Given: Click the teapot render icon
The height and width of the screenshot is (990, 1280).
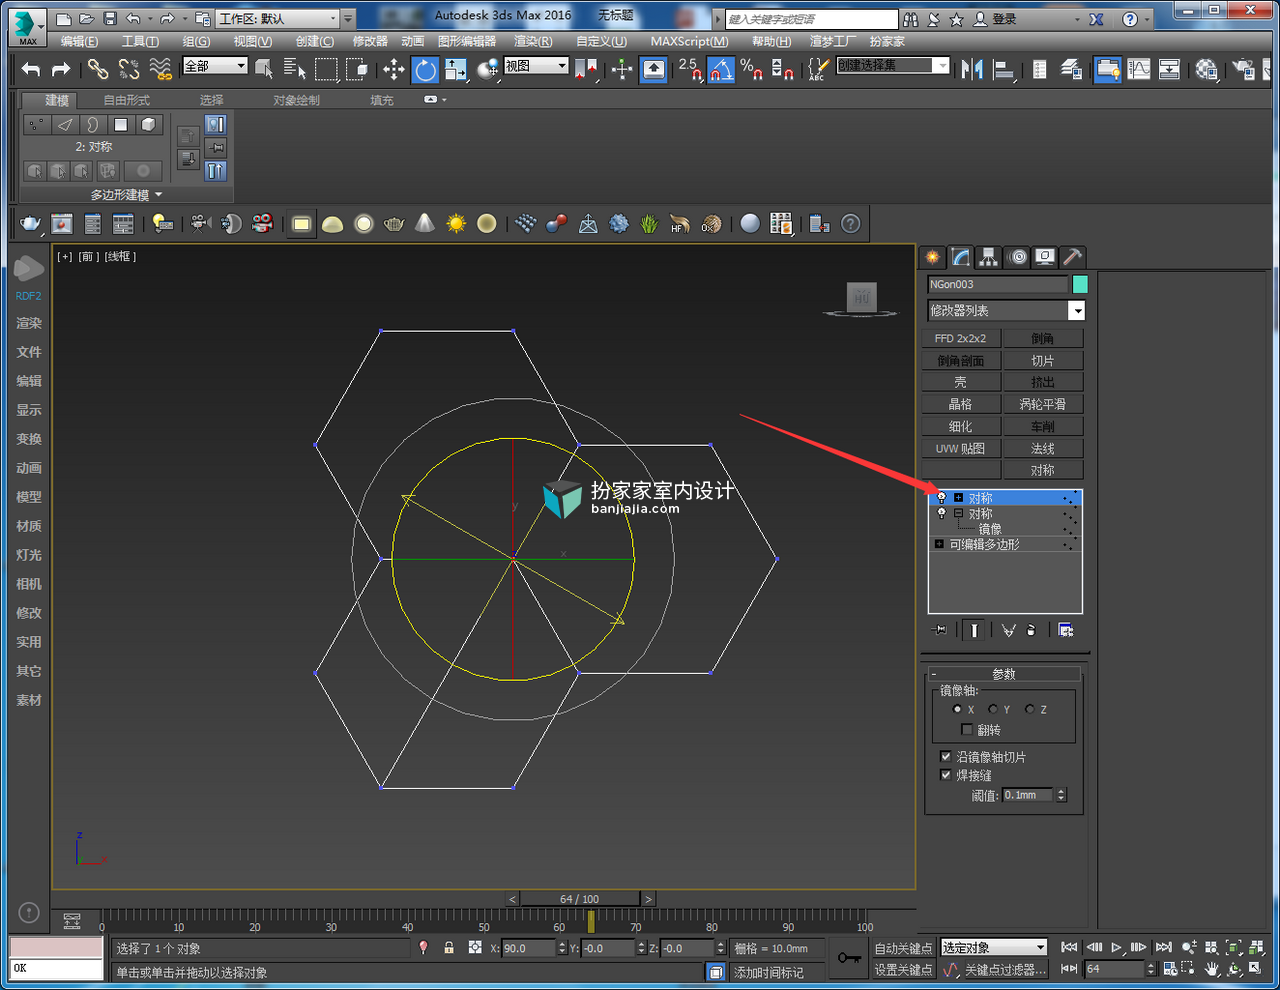Looking at the screenshot, I should (30, 224).
